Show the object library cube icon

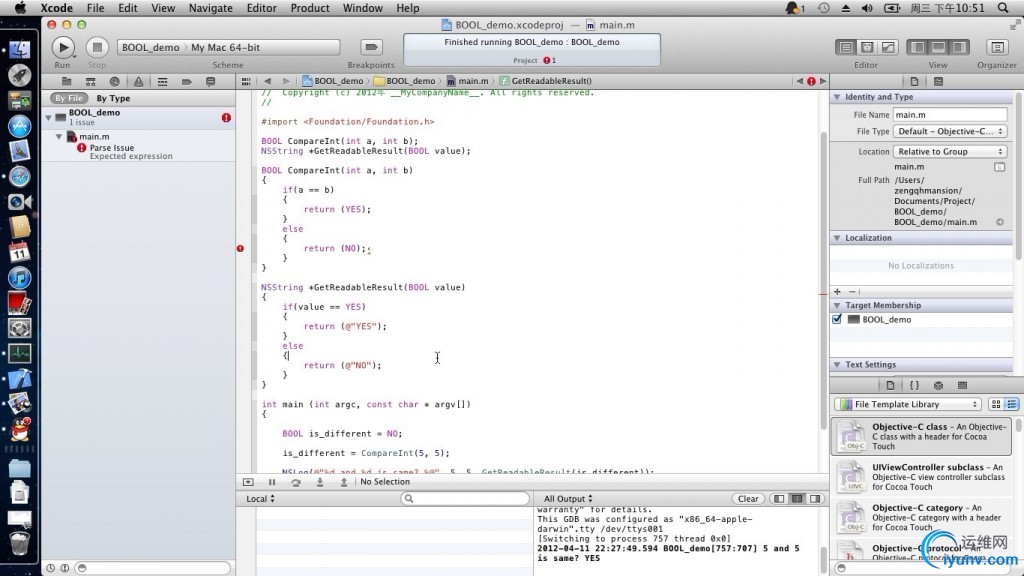(938, 385)
